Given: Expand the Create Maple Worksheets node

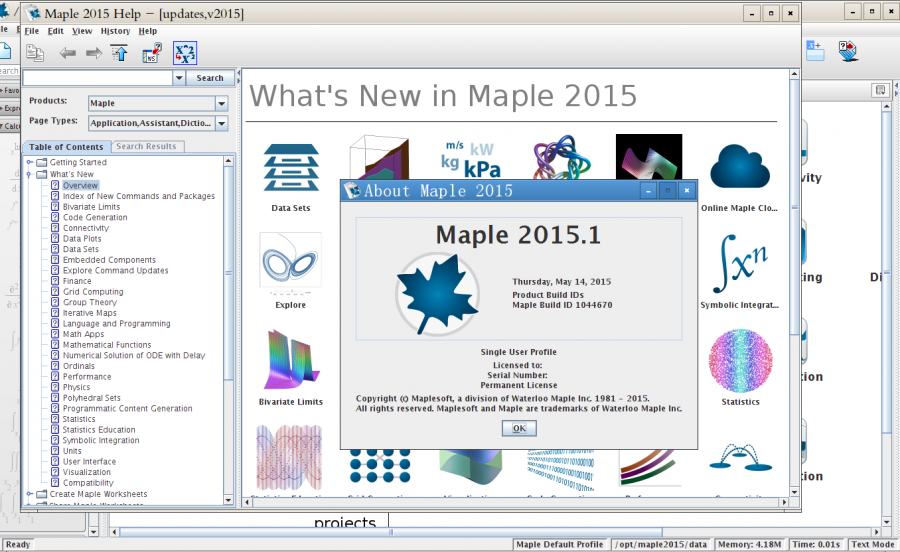Looking at the screenshot, I should (29, 494).
